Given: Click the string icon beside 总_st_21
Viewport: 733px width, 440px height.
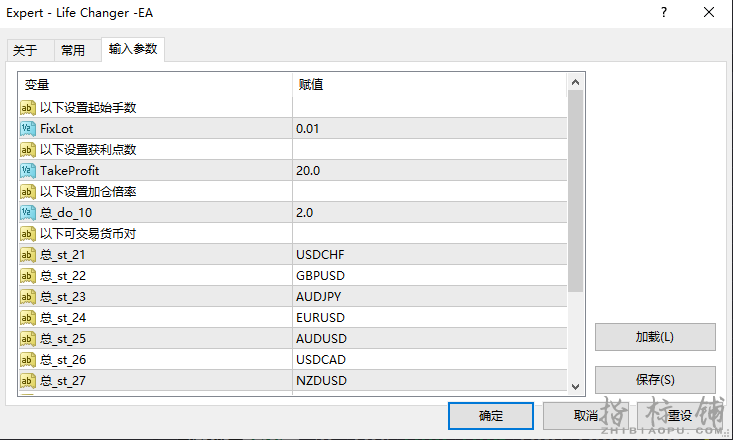Looking at the screenshot, I should click(28, 255).
